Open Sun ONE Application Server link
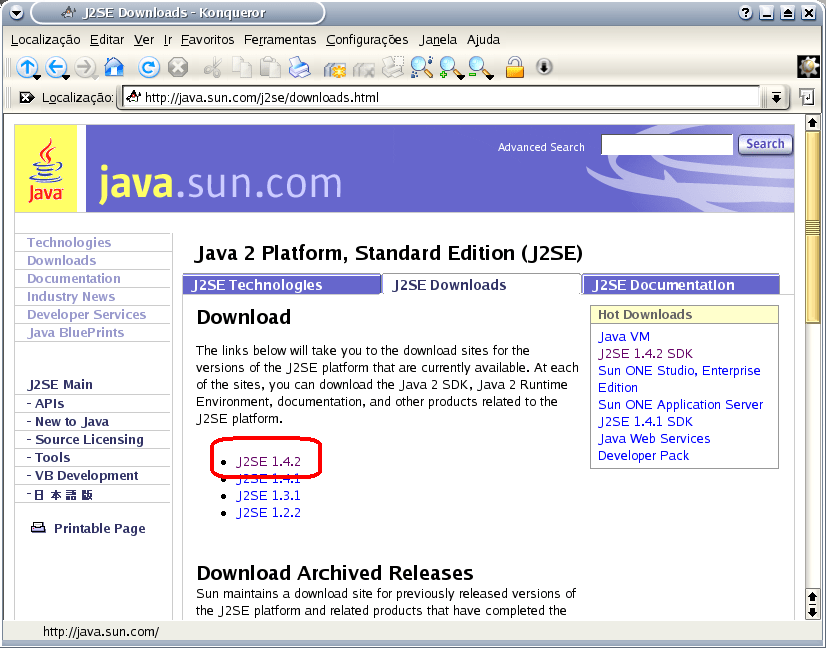 click(x=680, y=405)
